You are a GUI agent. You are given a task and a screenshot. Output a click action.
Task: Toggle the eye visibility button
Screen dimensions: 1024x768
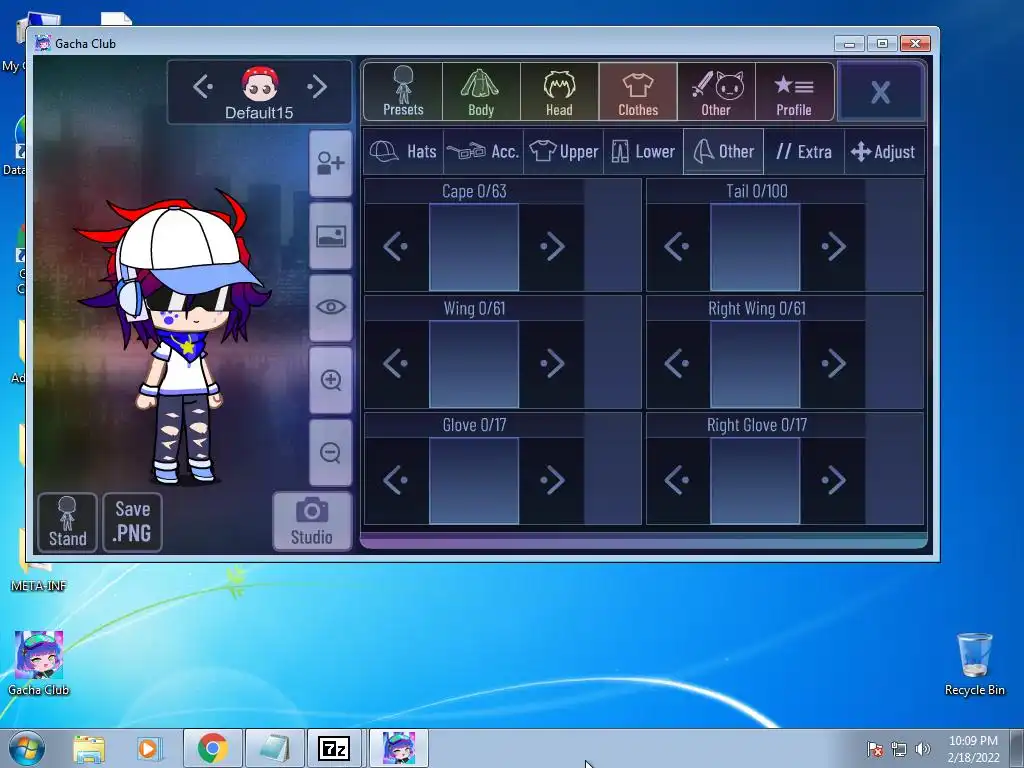[x=330, y=308]
